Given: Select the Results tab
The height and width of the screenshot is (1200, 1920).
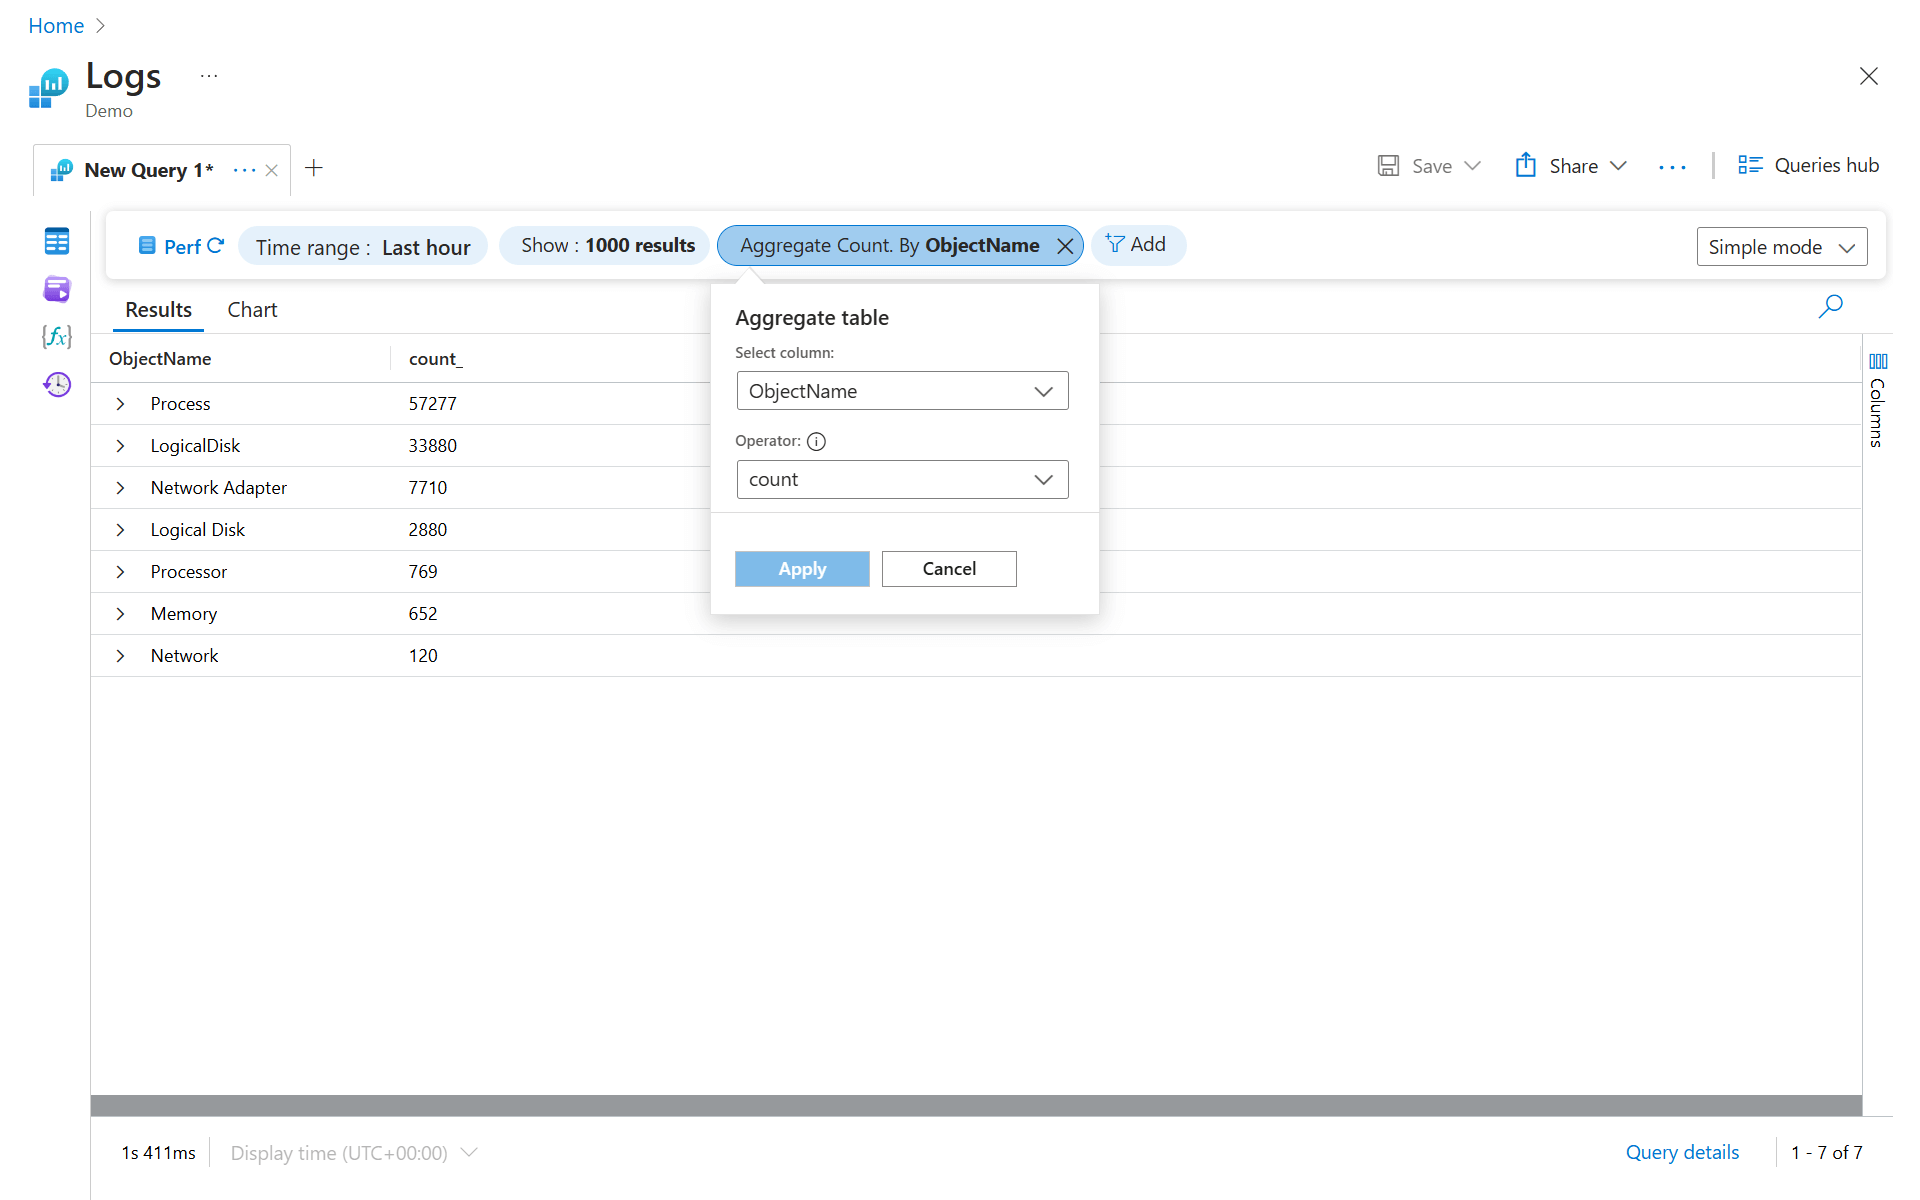Looking at the screenshot, I should 158,310.
